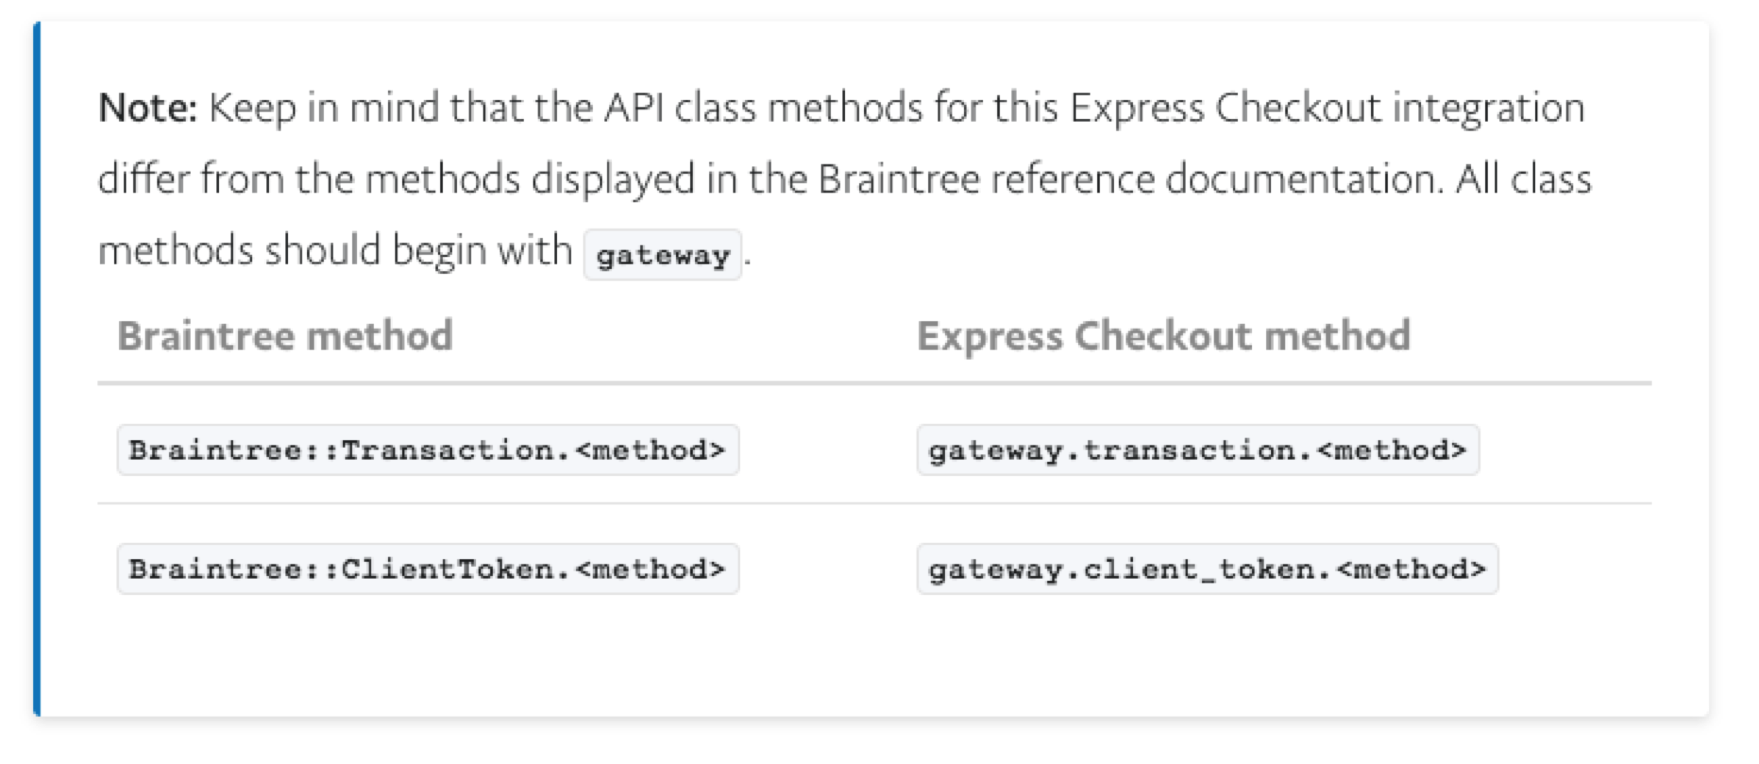Click the Express Checkout method column header
The width and height of the screenshot is (1759, 764).
[1163, 336]
